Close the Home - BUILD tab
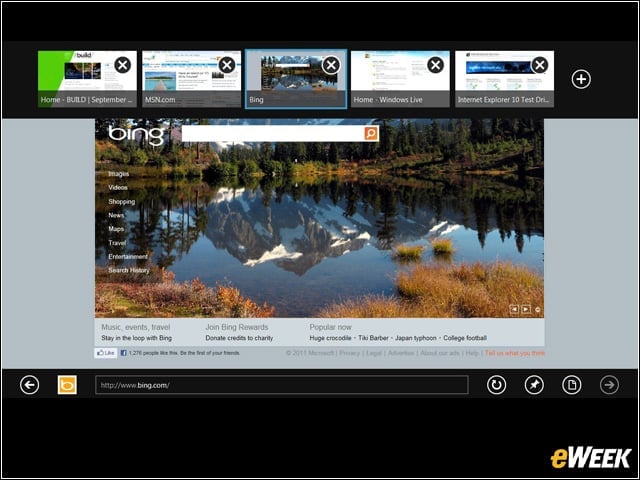The height and width of the screenshot is (480, 640). pyautogui.click(x=122, y=65)
